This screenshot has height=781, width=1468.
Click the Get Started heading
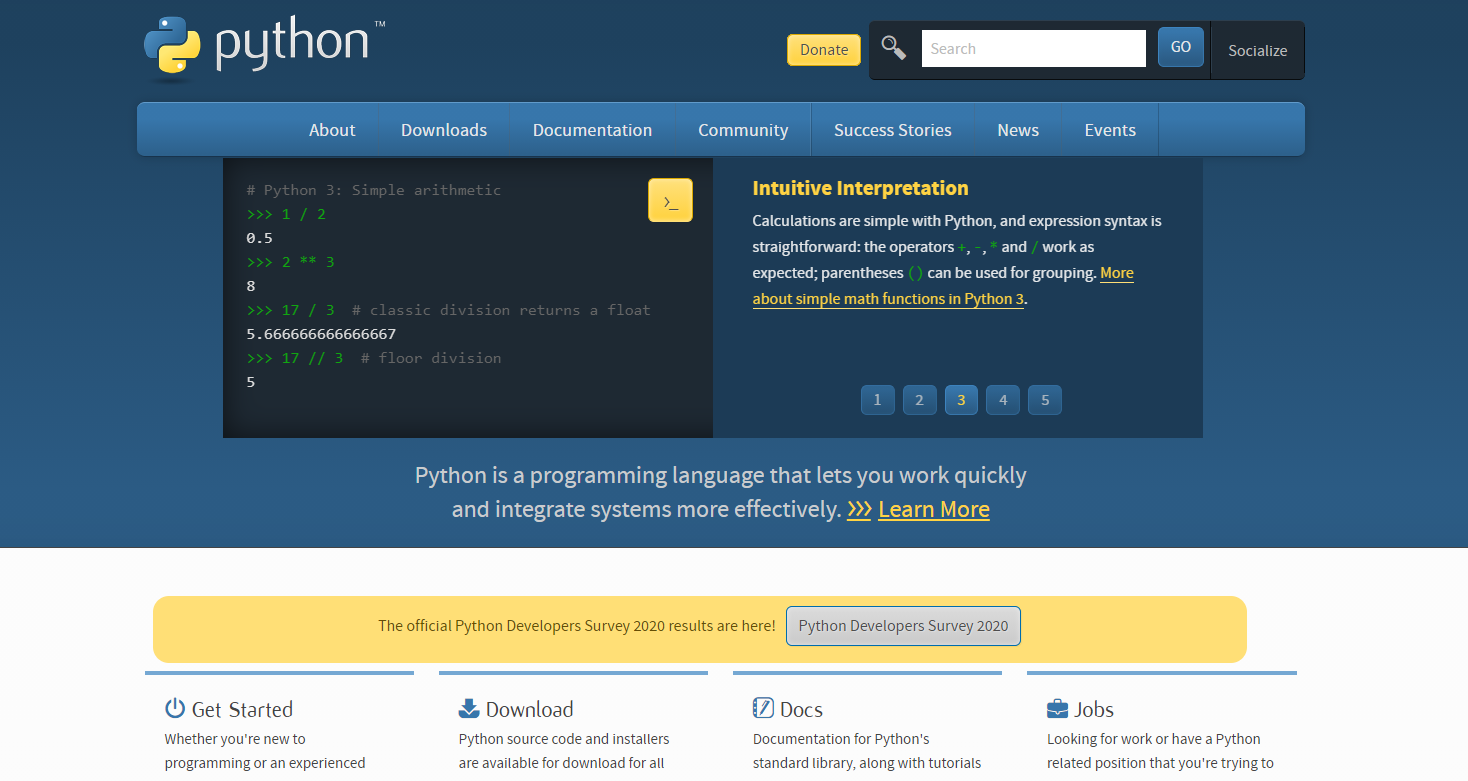point(242,709)
